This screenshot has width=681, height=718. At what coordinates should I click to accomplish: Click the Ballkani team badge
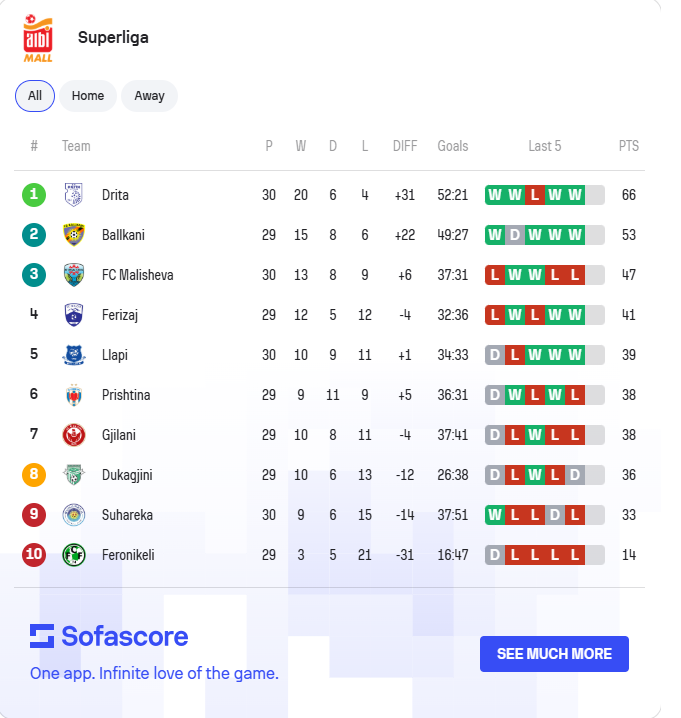73,235
